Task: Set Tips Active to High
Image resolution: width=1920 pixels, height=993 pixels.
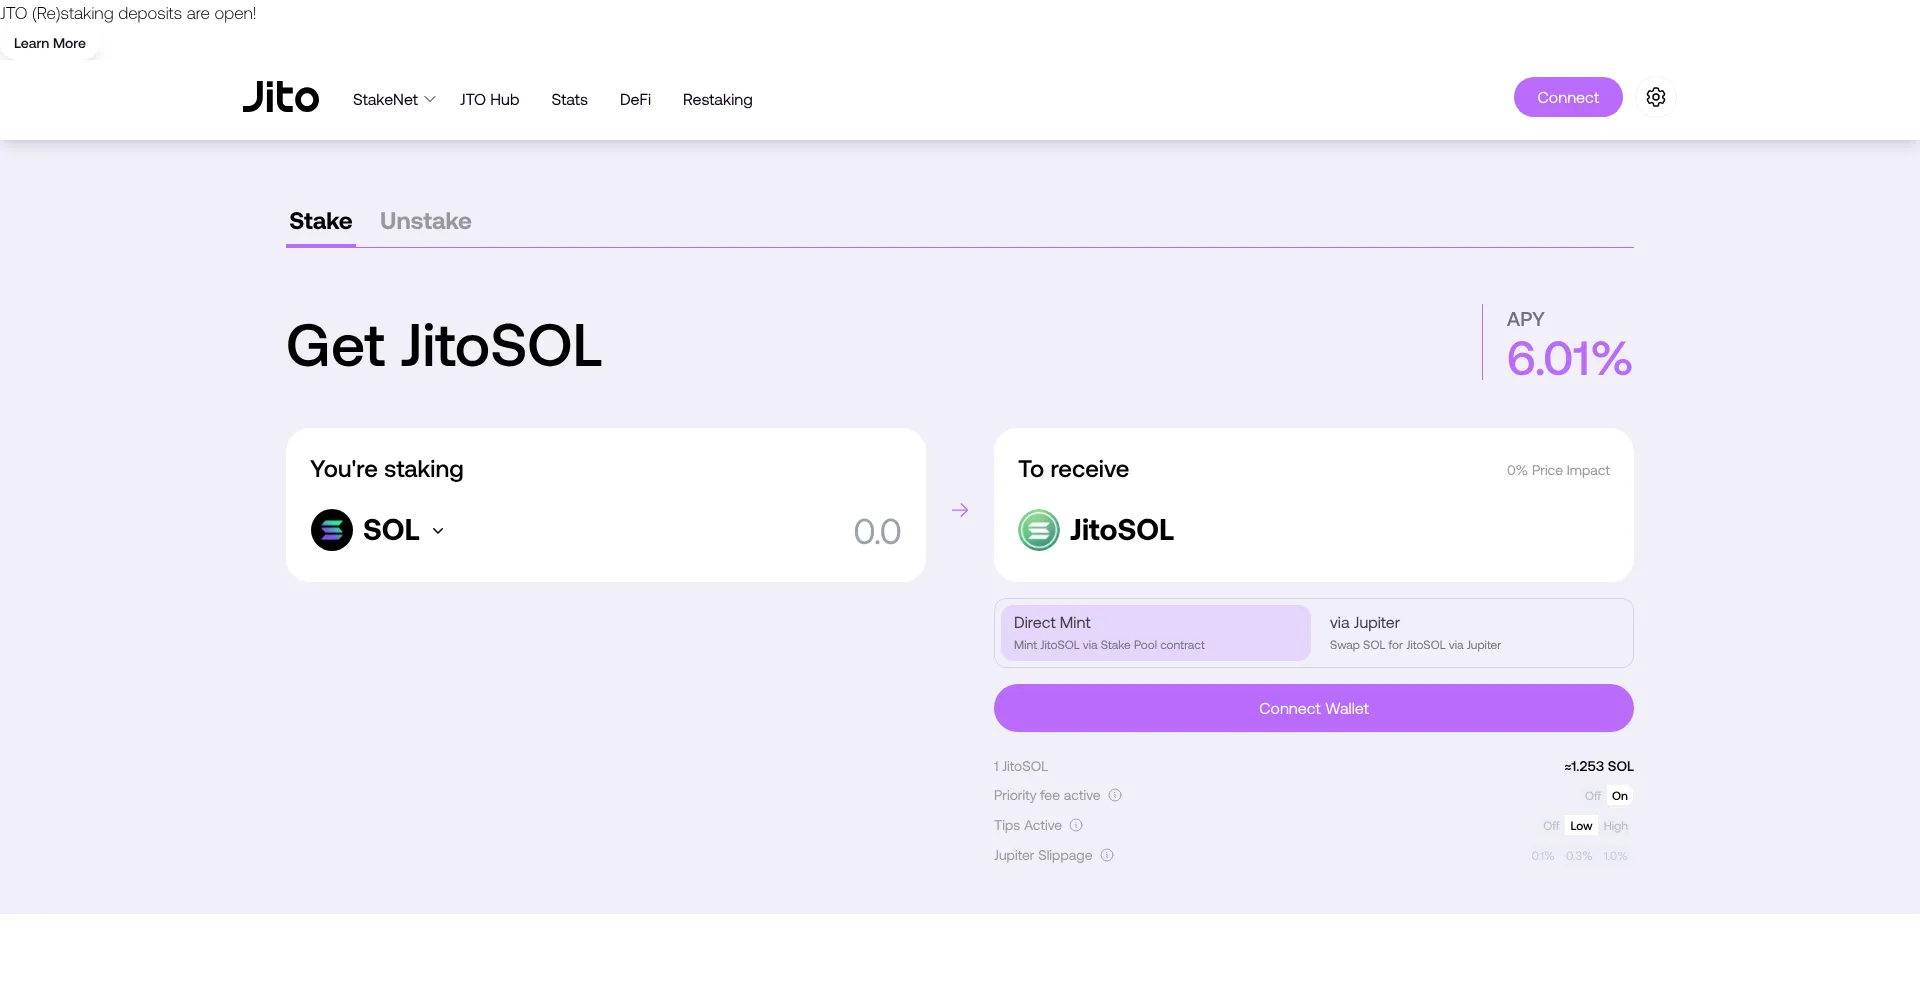Action: [1616, 826]
